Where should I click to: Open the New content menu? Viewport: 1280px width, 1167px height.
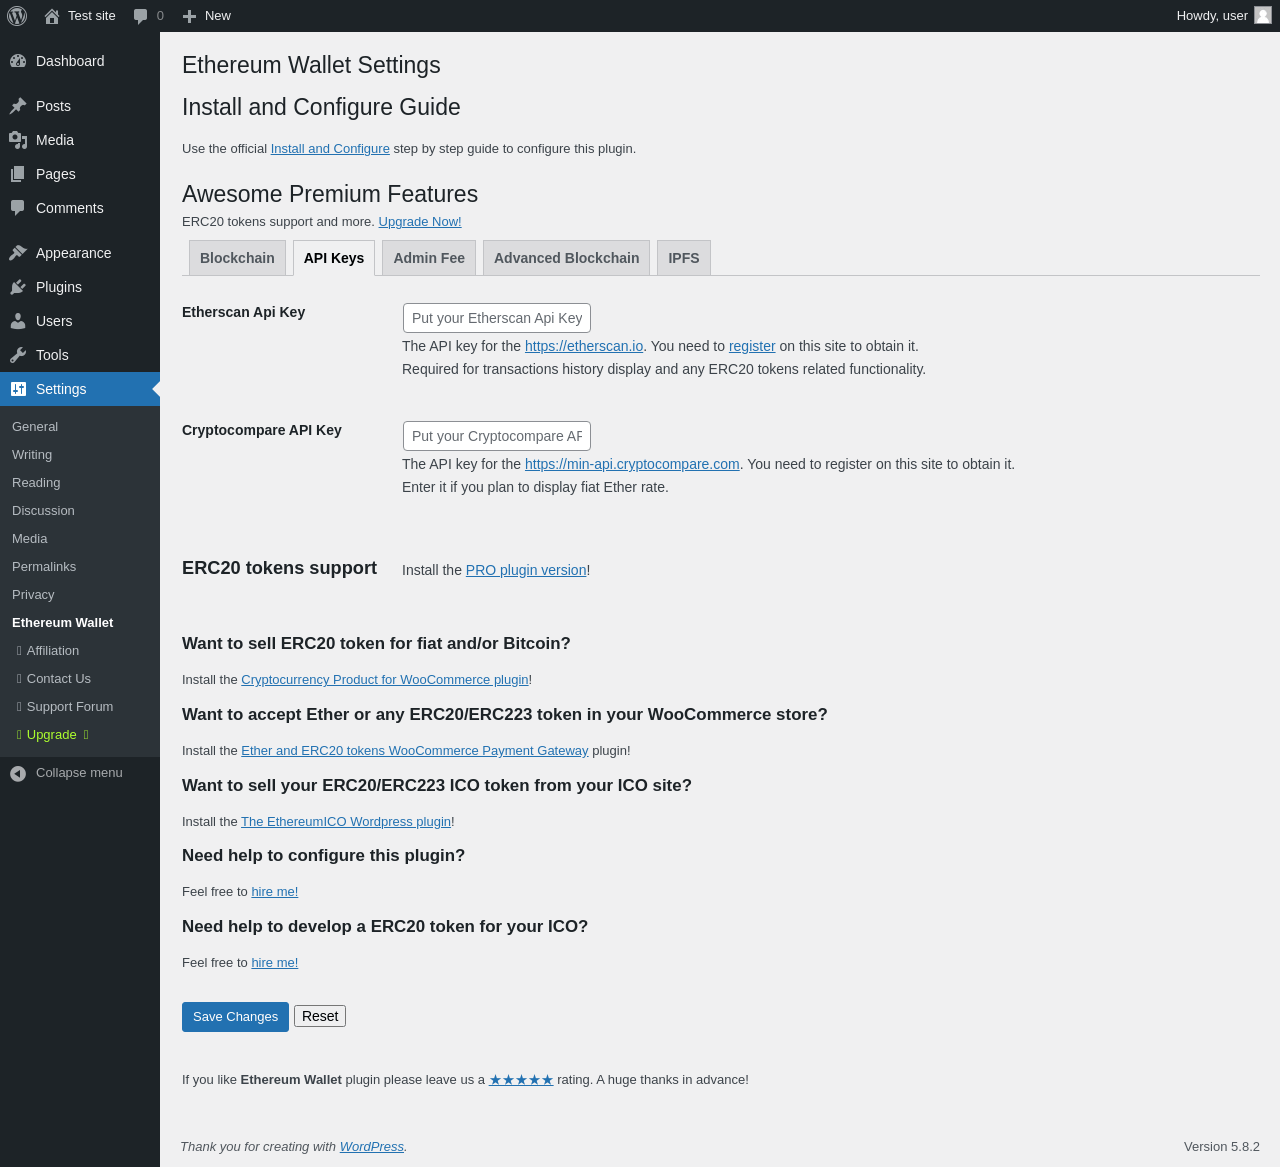(x=218, y=16)
